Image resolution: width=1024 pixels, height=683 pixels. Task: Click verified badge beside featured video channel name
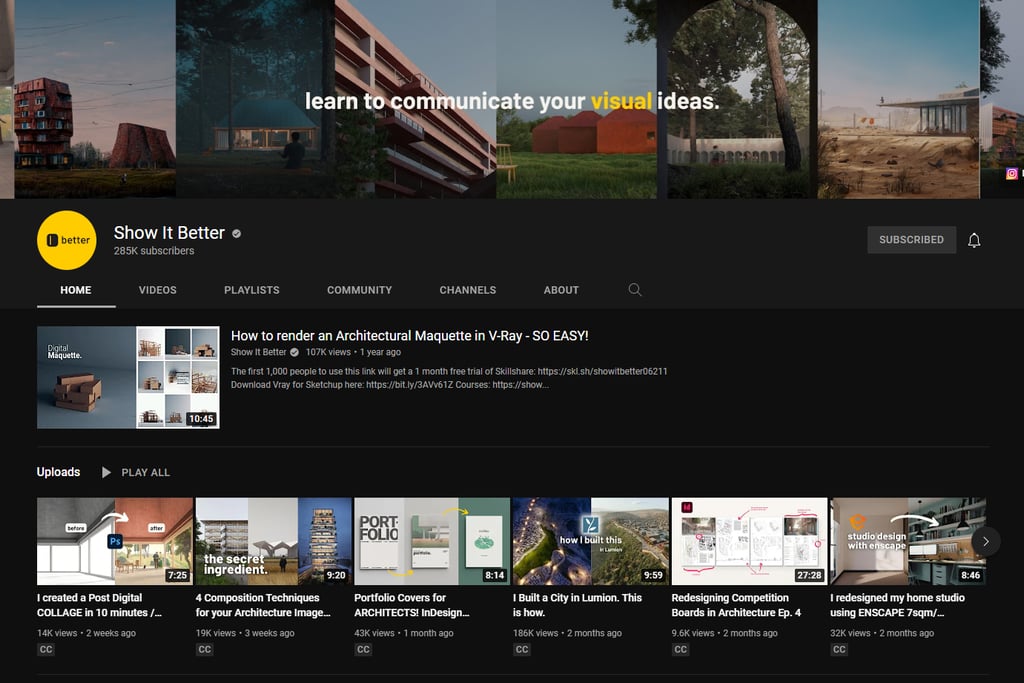tap(295, 352)
